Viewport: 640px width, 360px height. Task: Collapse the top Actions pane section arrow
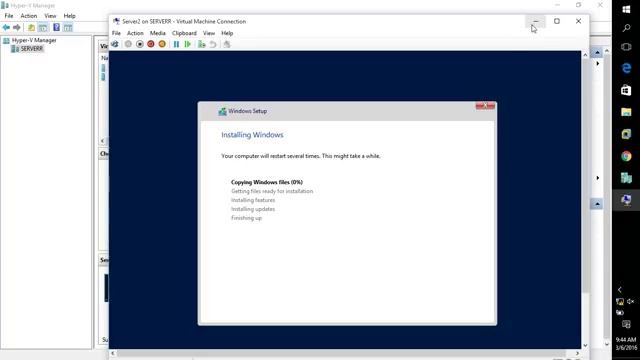point(597,53)
